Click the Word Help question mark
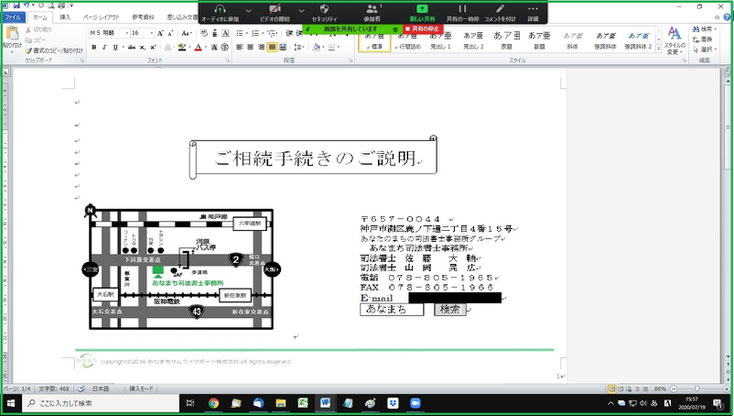The width and height of the screenshot is (734, 416). [727, 17]
